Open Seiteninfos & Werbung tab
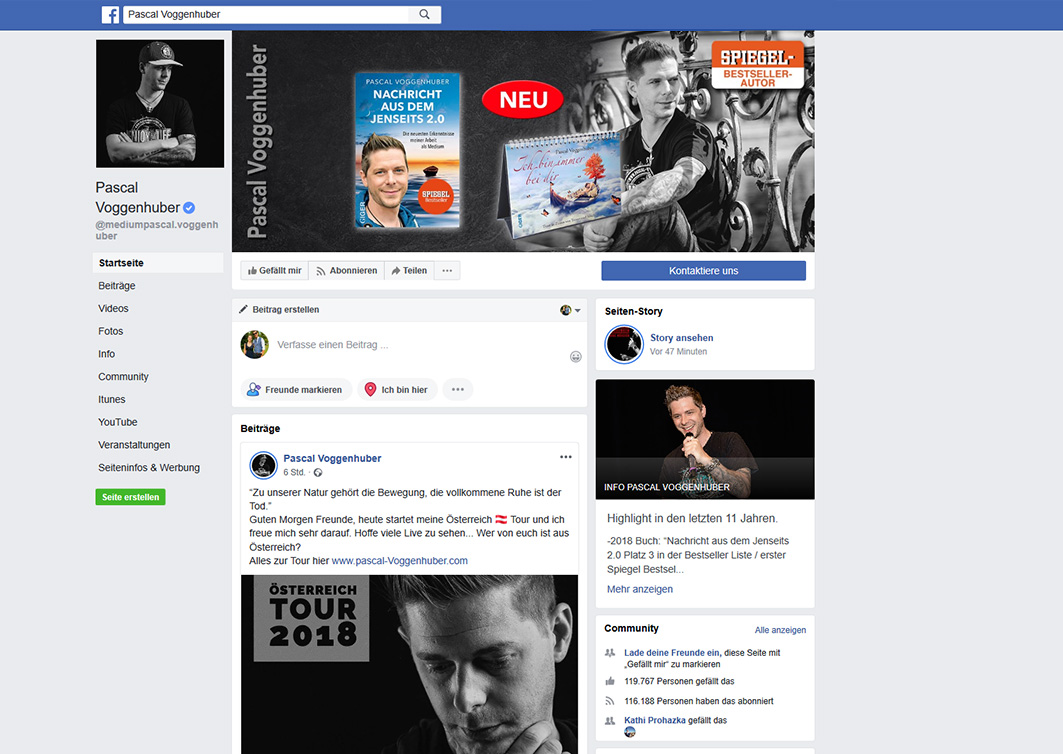The width and height of the screenshot is (1063, 754). 149,467
